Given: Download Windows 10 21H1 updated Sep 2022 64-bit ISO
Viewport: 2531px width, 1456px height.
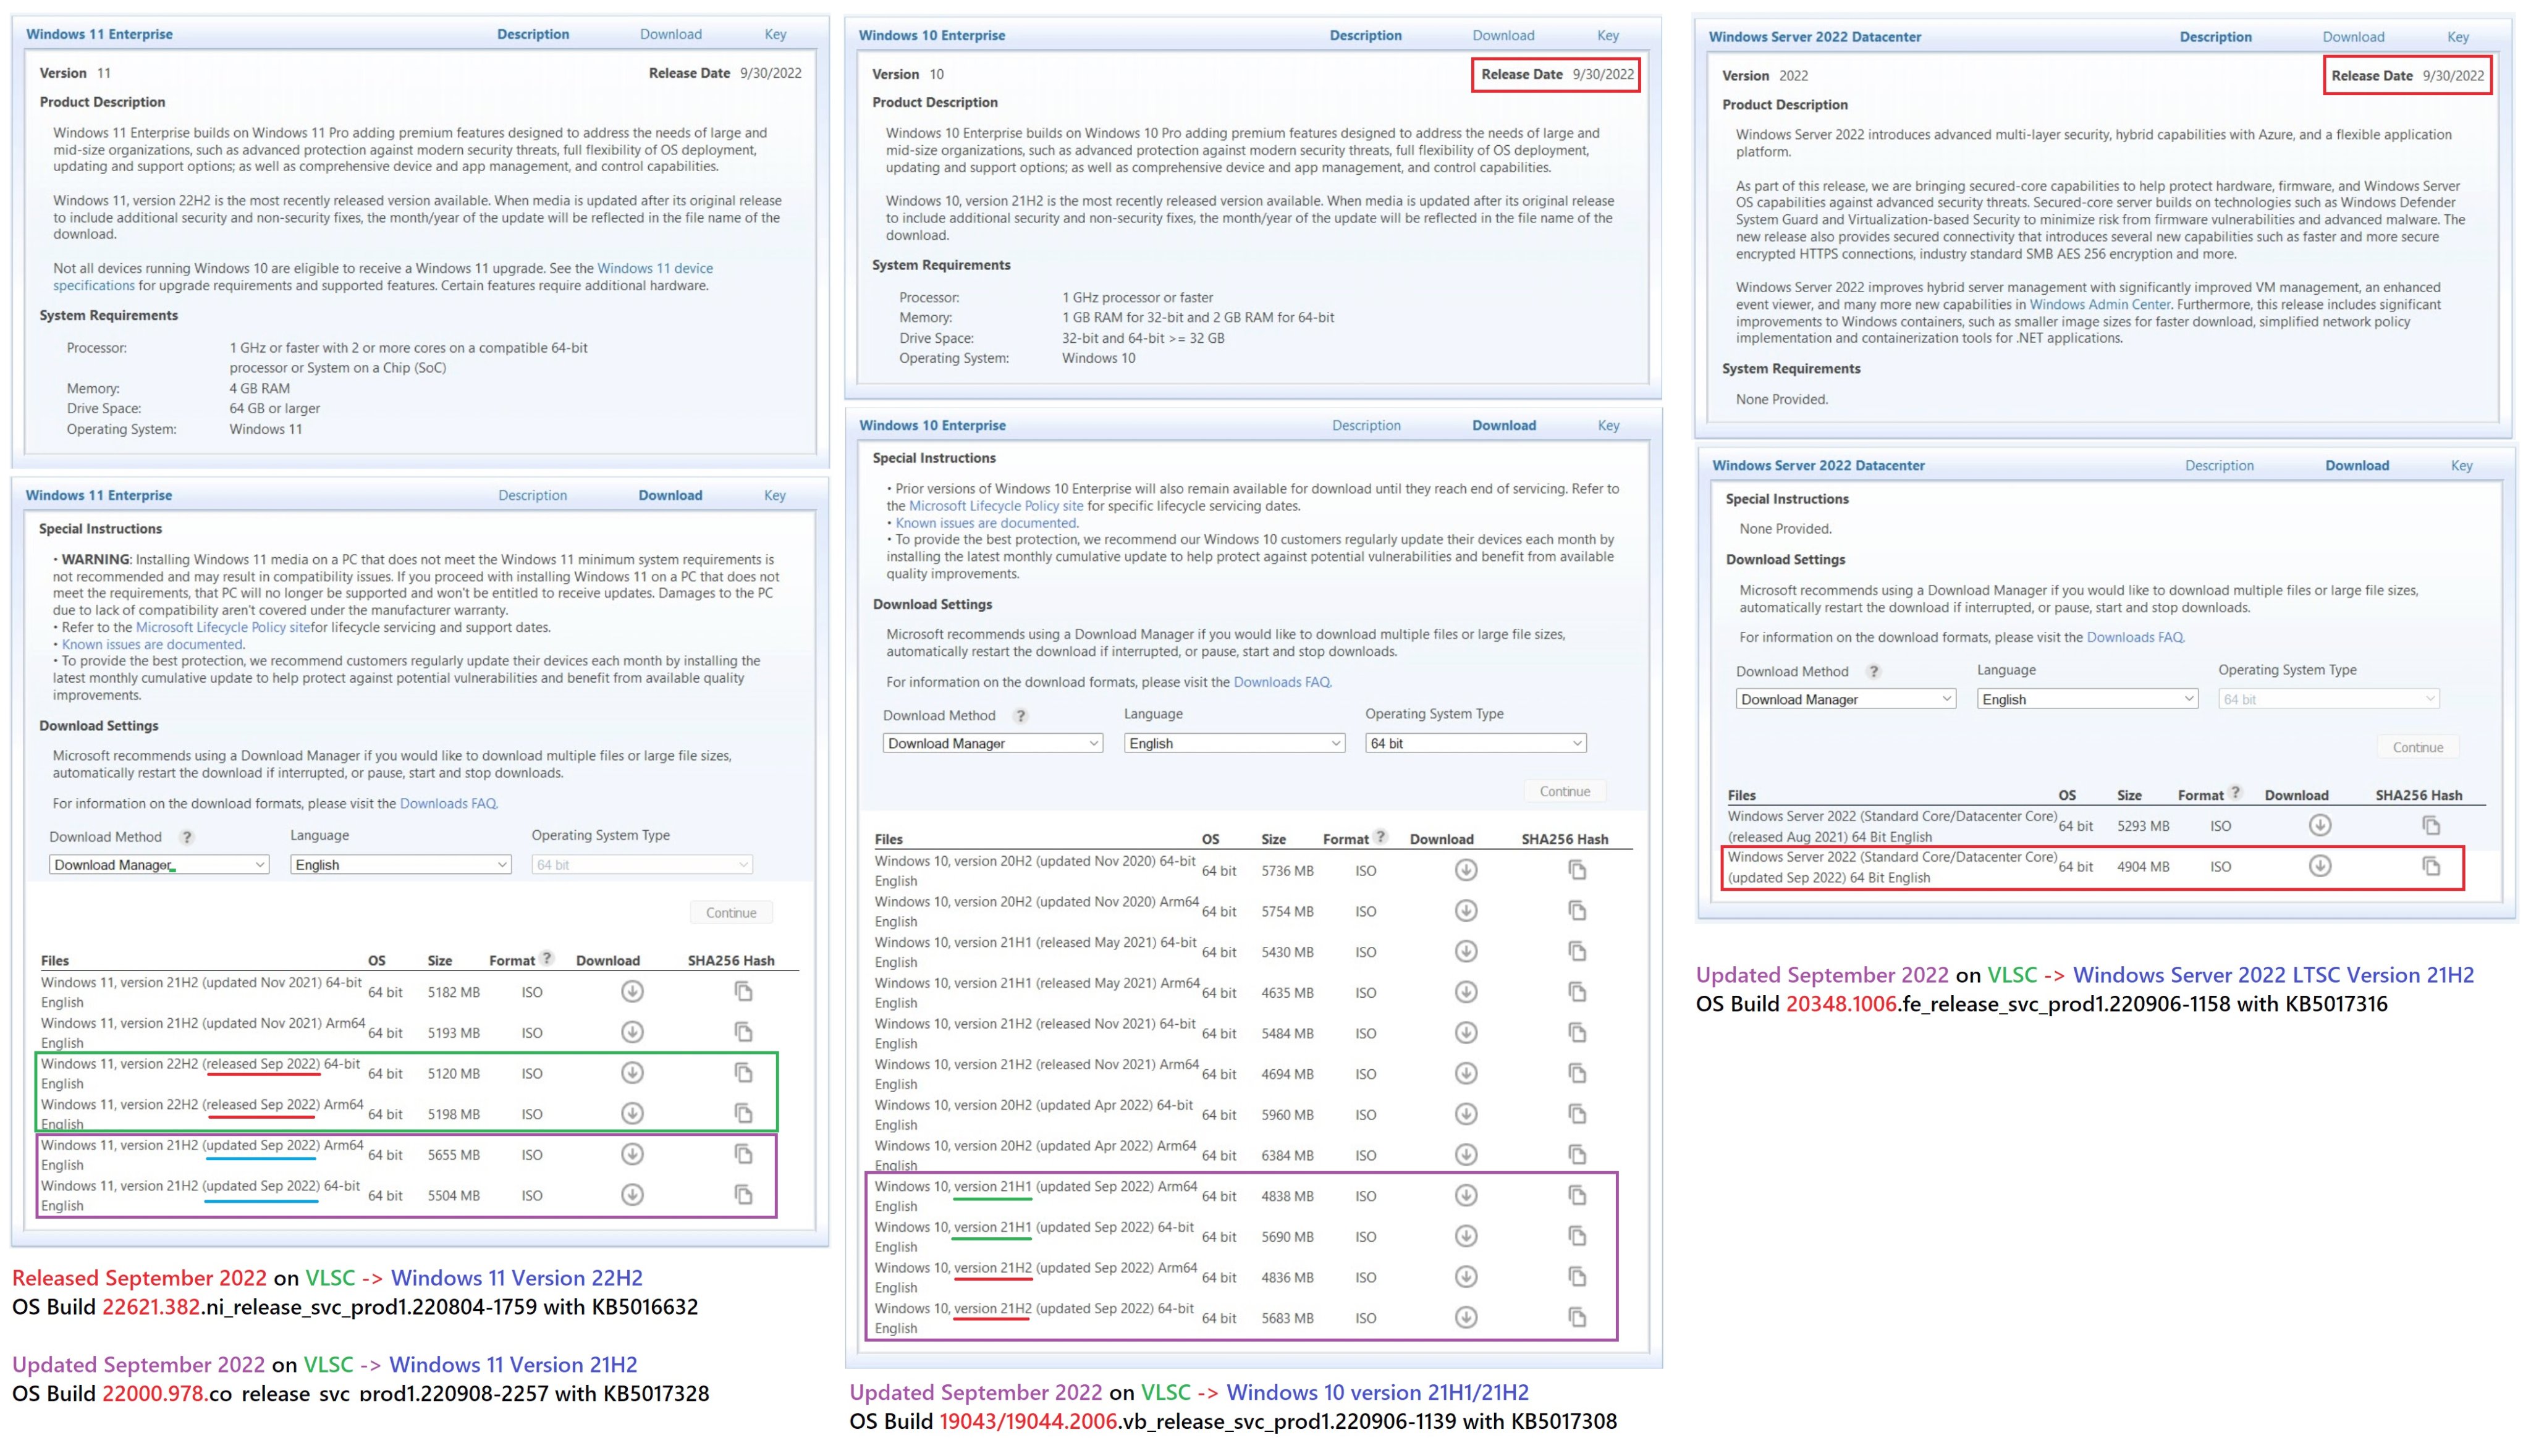Looking at the screenshot, I should coord(1466,1236).
